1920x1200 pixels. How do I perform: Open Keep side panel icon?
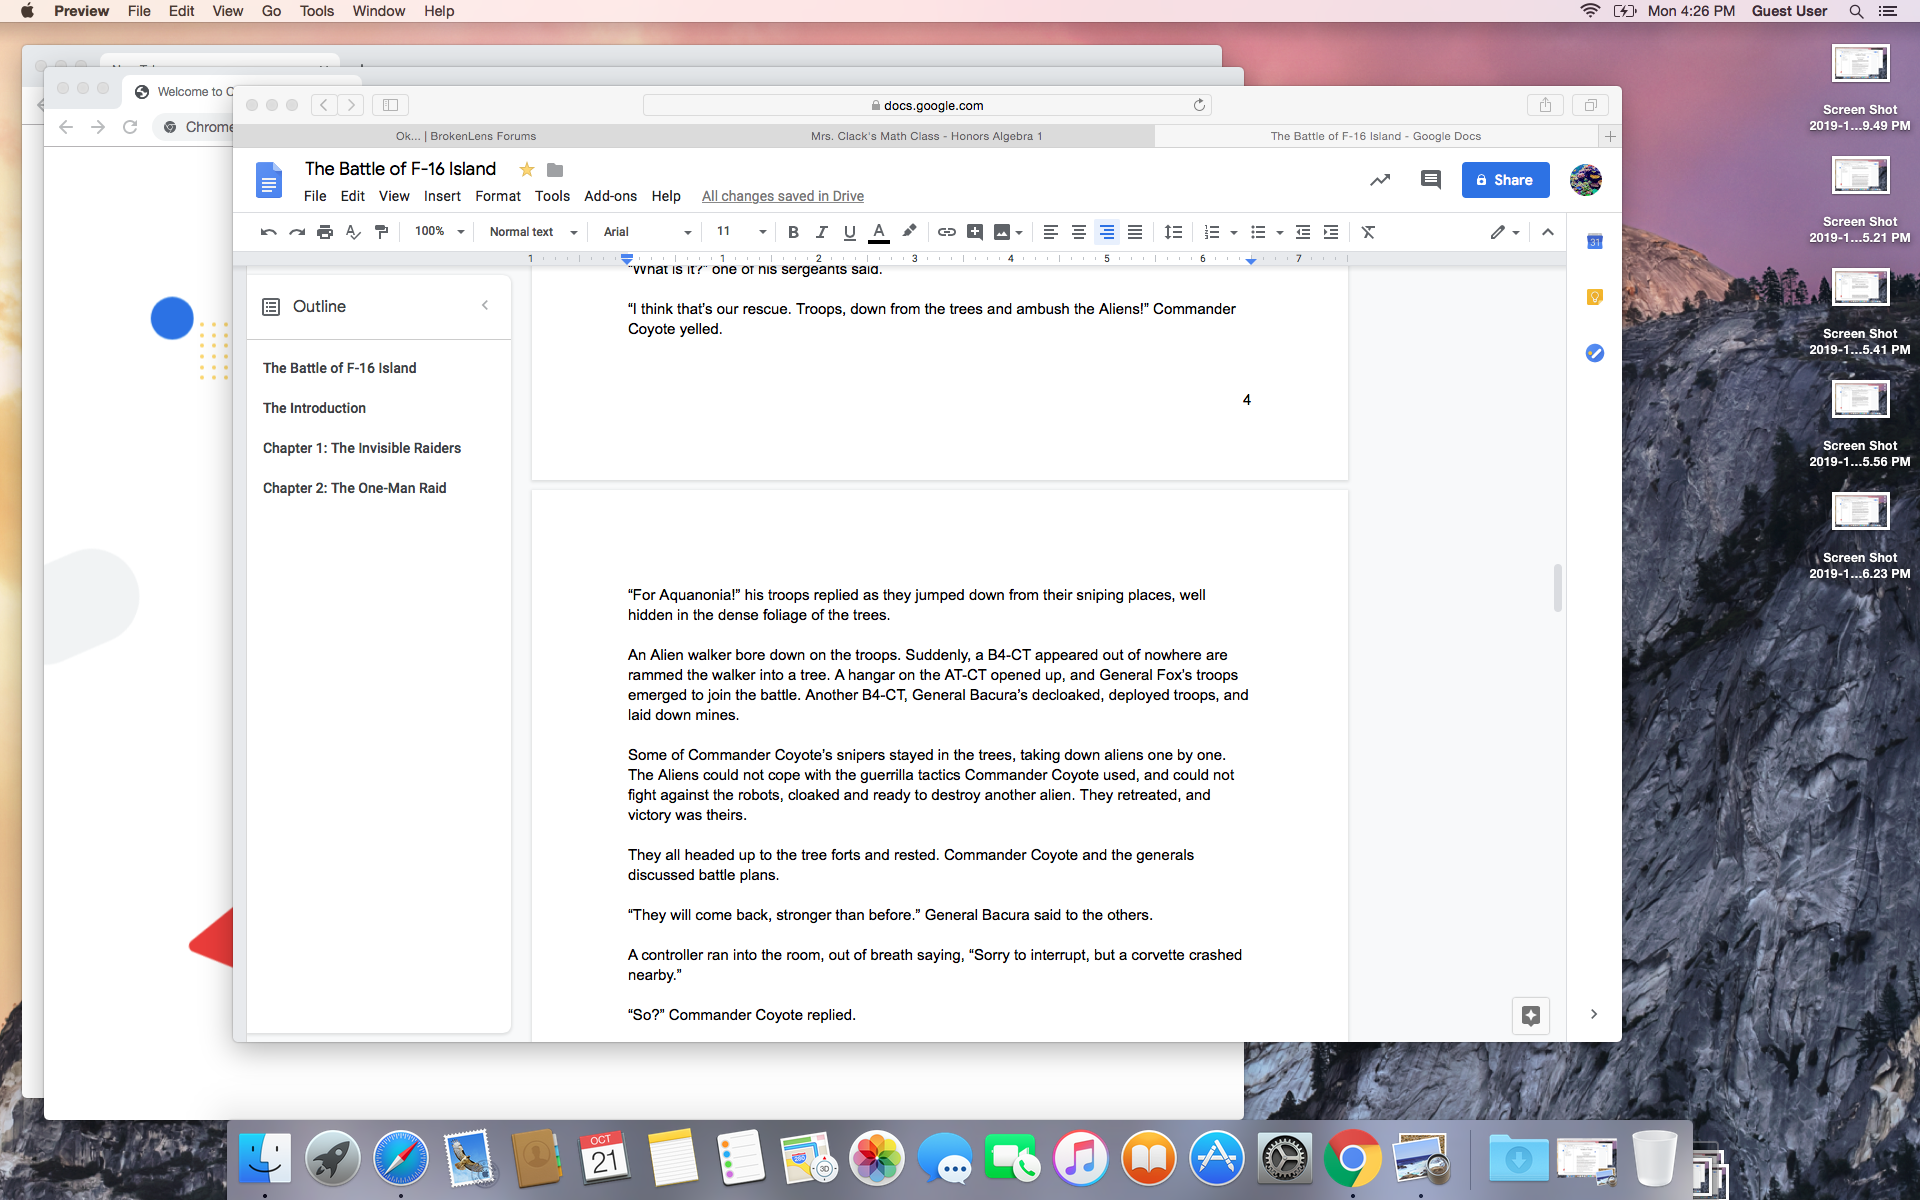(x=1595, y=297)
